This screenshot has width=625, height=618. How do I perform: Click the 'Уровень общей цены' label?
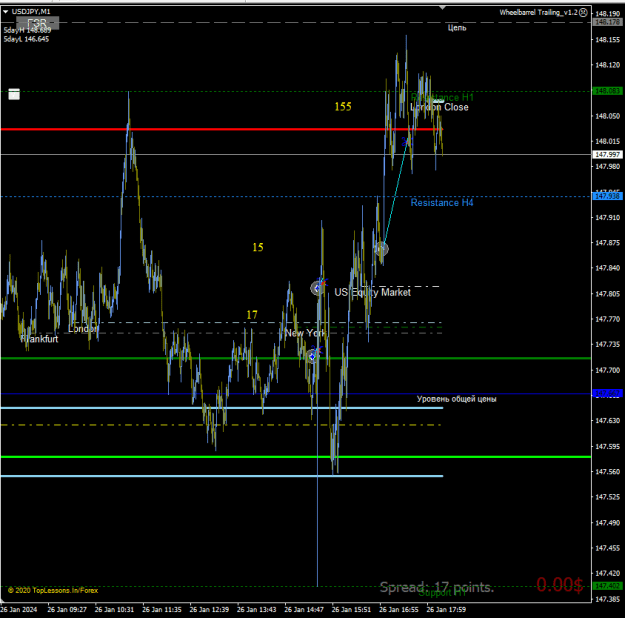[x=456, y=399]
